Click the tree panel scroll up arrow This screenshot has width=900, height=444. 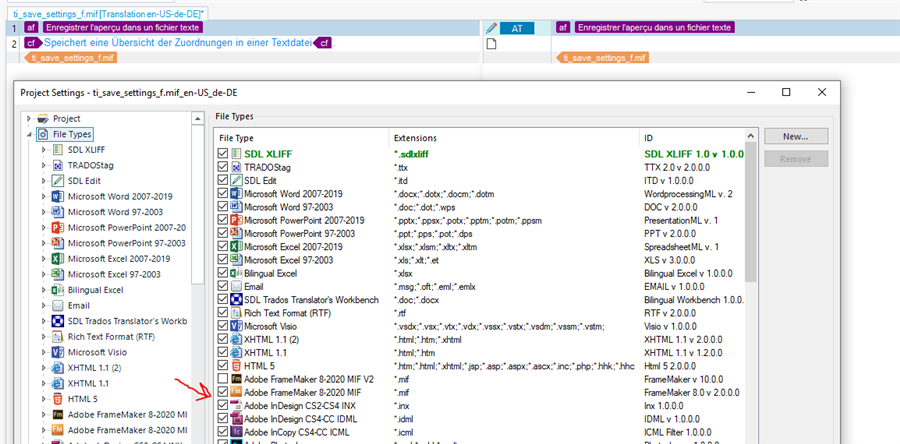(x=197, y=118)
